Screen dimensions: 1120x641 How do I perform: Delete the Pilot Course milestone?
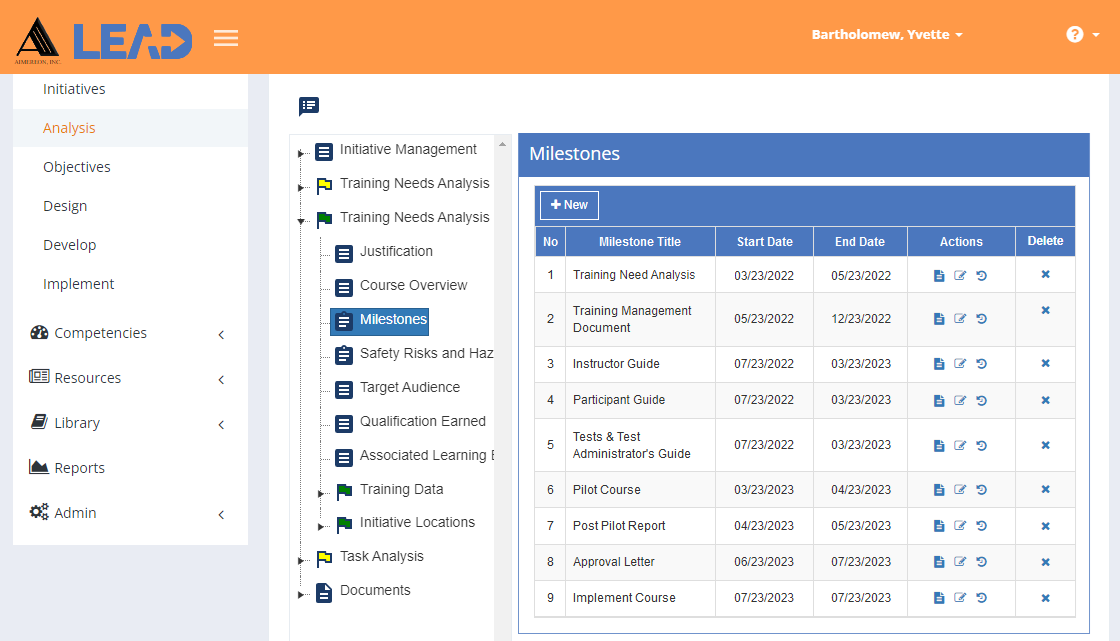tap(1045, 490)
